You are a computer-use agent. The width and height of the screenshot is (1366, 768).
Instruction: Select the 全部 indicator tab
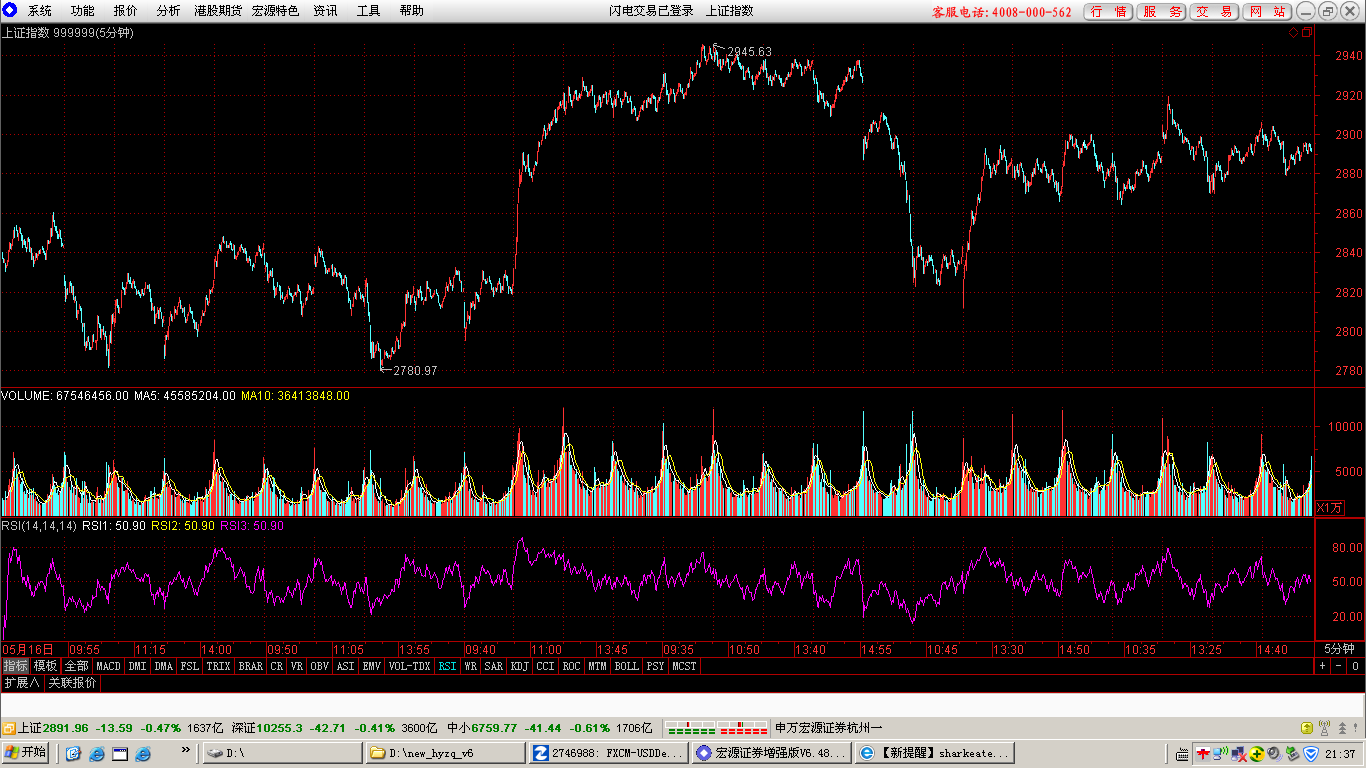coord(77,666)
